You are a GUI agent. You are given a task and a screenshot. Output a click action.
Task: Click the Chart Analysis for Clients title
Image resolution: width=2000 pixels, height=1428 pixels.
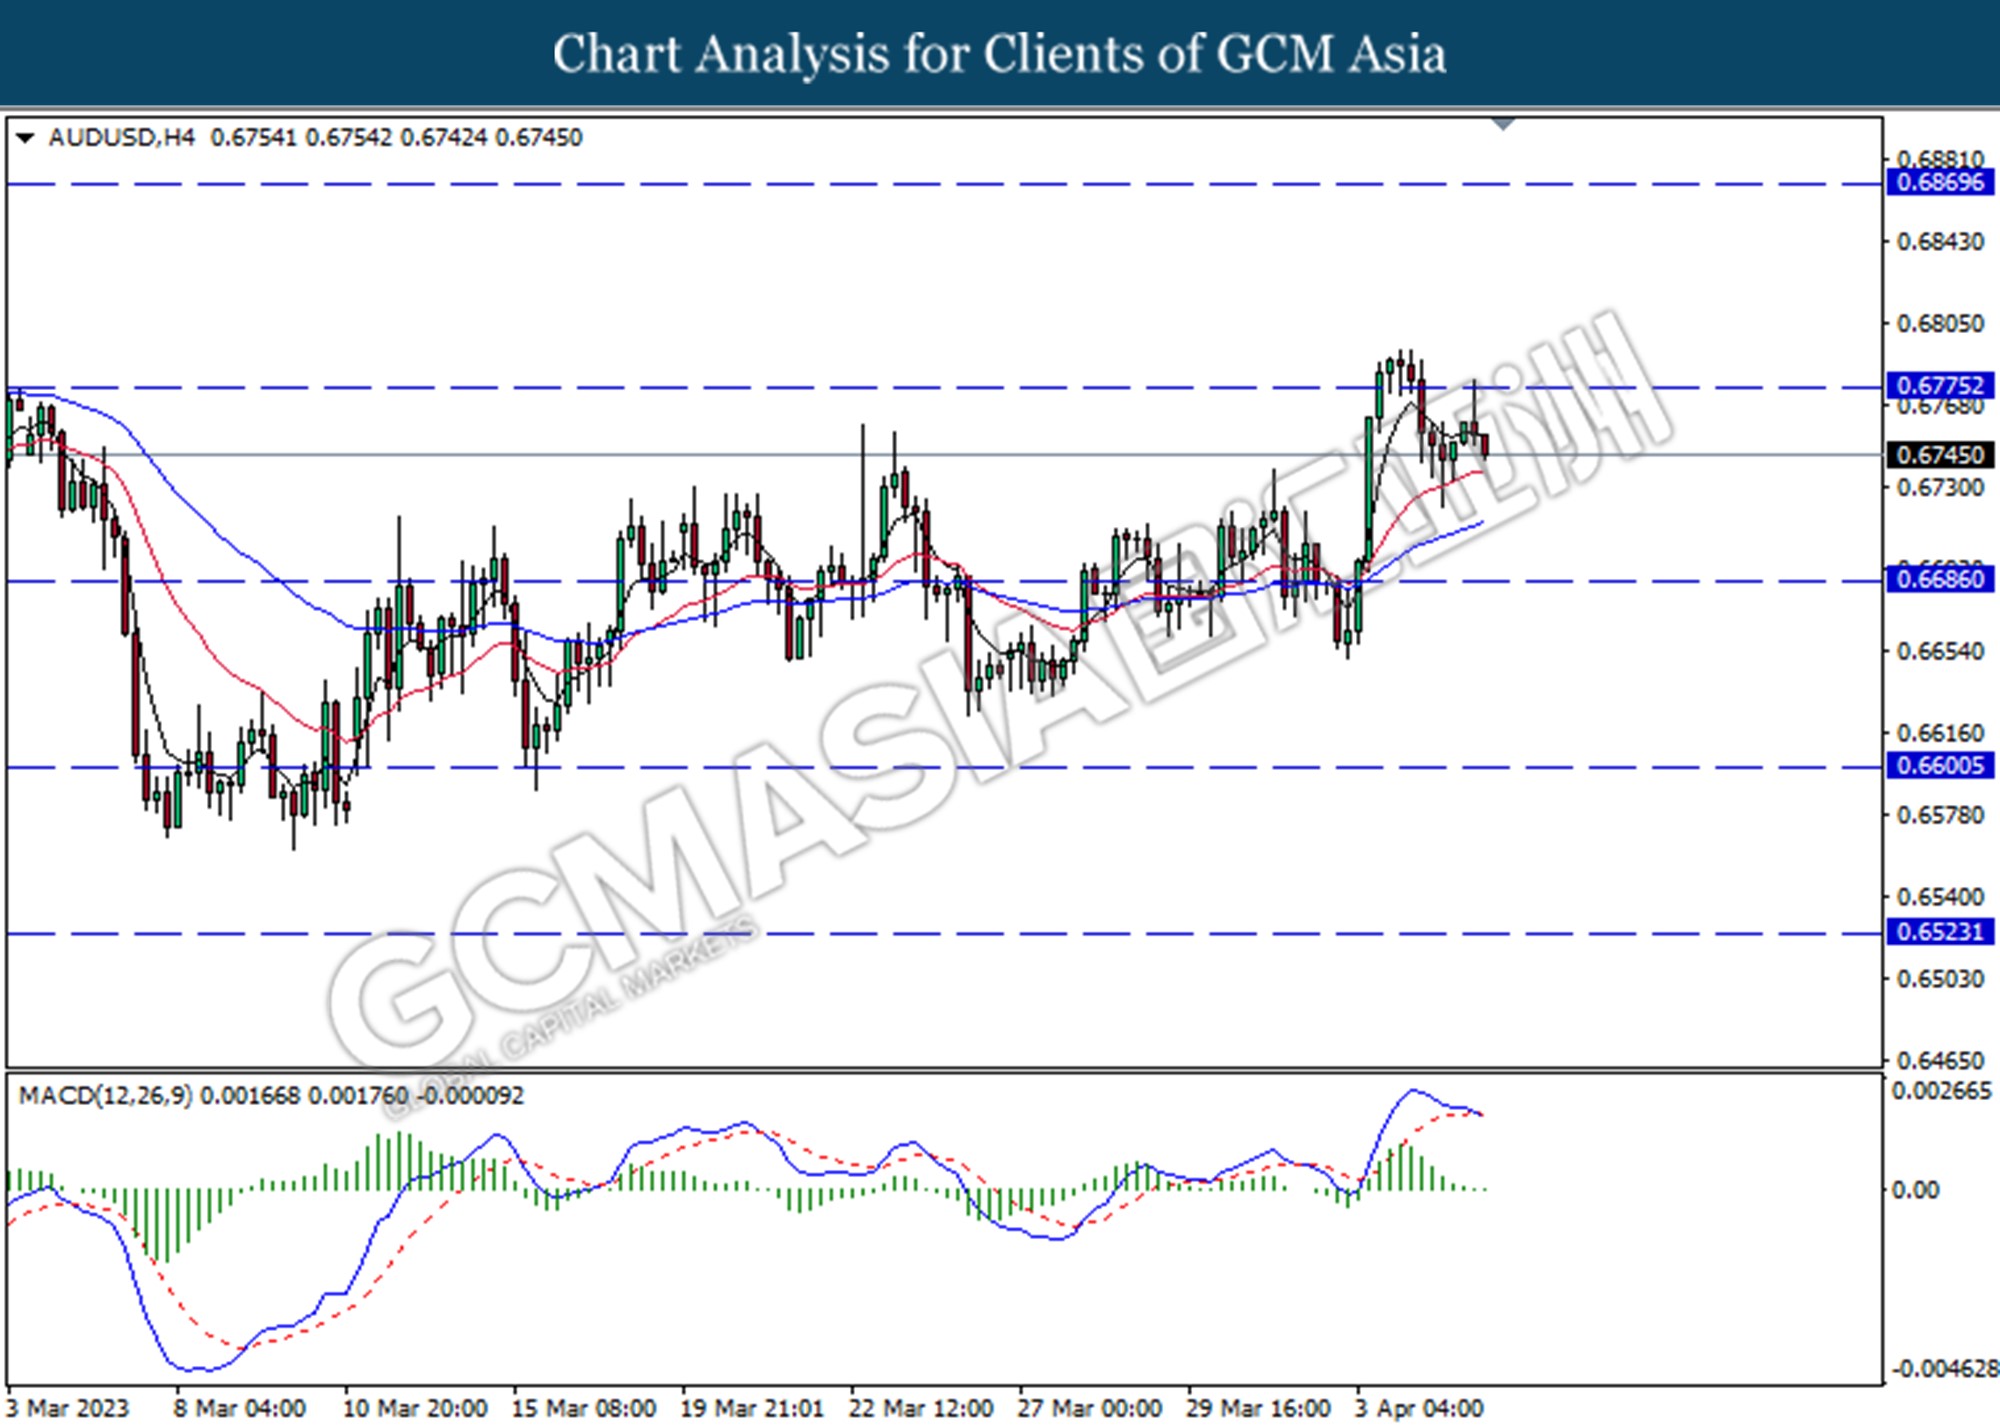[x=999, y=53]
